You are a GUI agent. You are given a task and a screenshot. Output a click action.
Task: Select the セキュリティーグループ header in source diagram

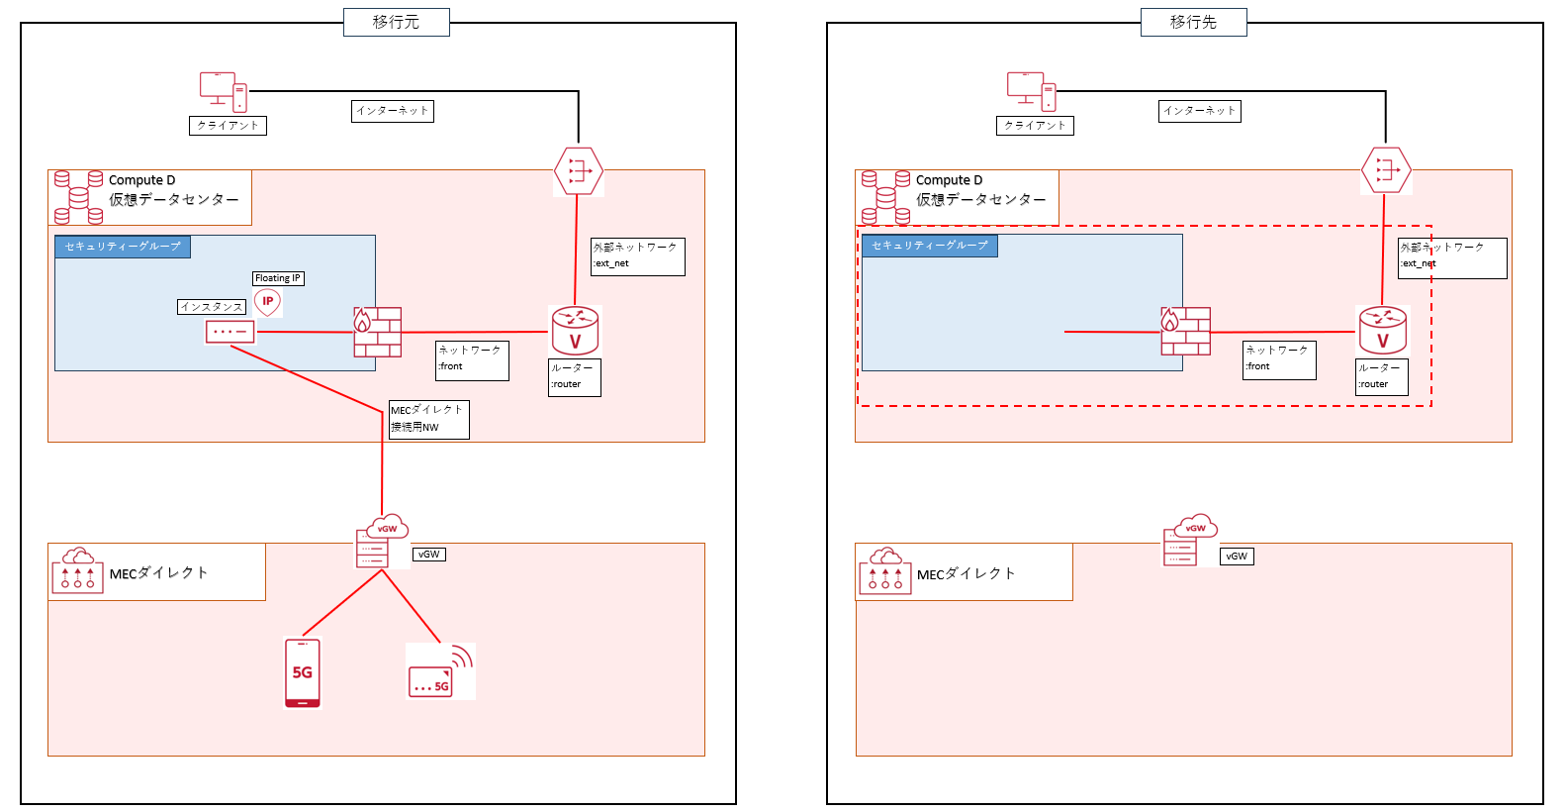click(122, 246)
